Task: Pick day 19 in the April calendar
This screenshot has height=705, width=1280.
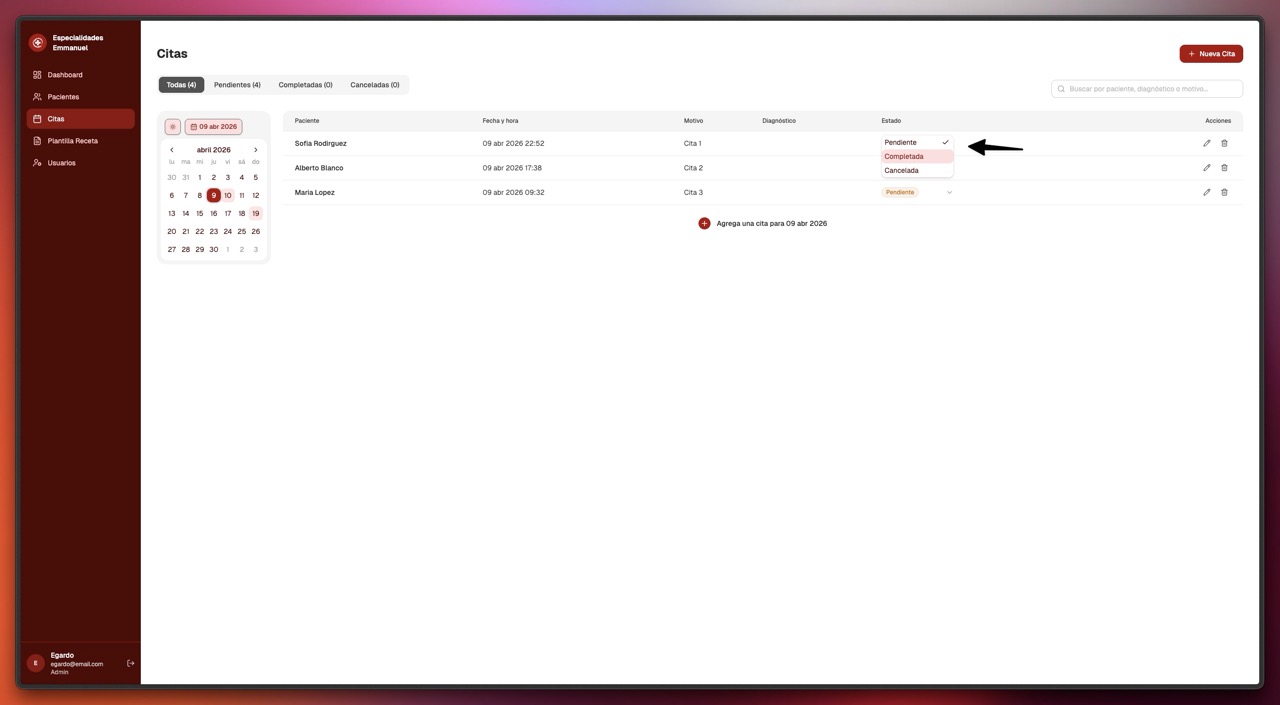Action: [x=255, y=213]
